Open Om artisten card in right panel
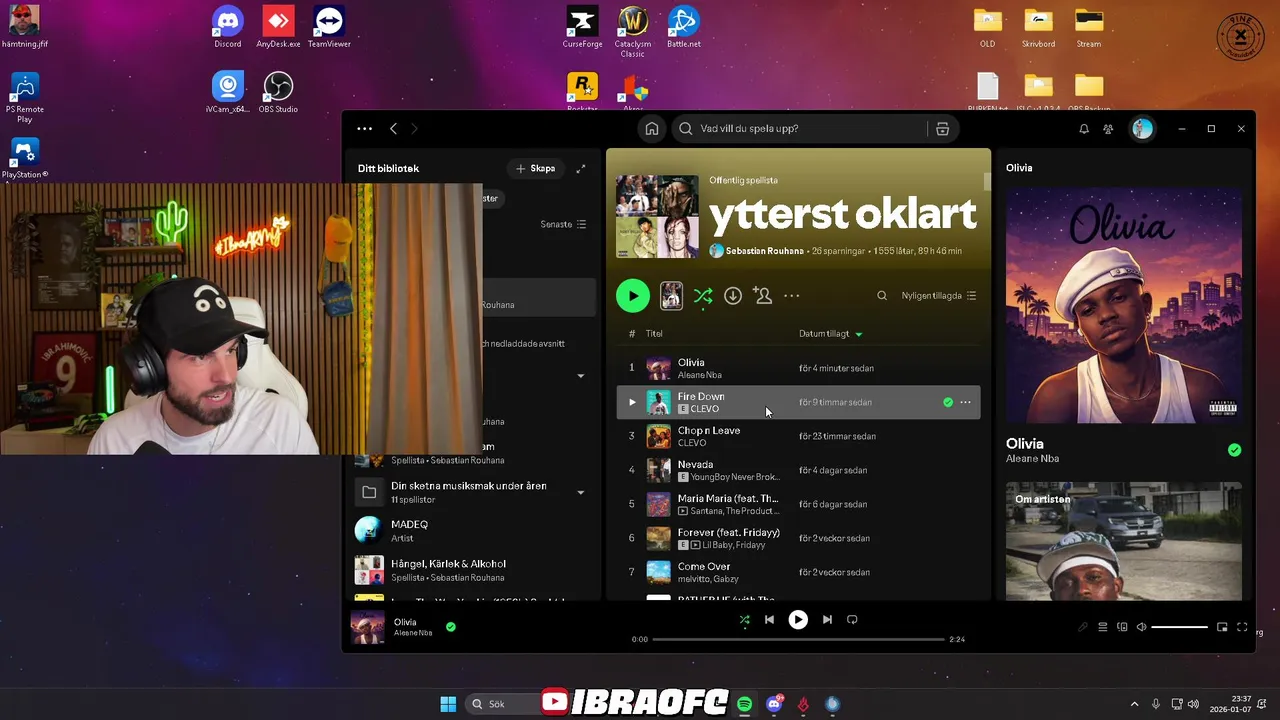Viewport: 1280px width, 720px height. pos(1124,541)
